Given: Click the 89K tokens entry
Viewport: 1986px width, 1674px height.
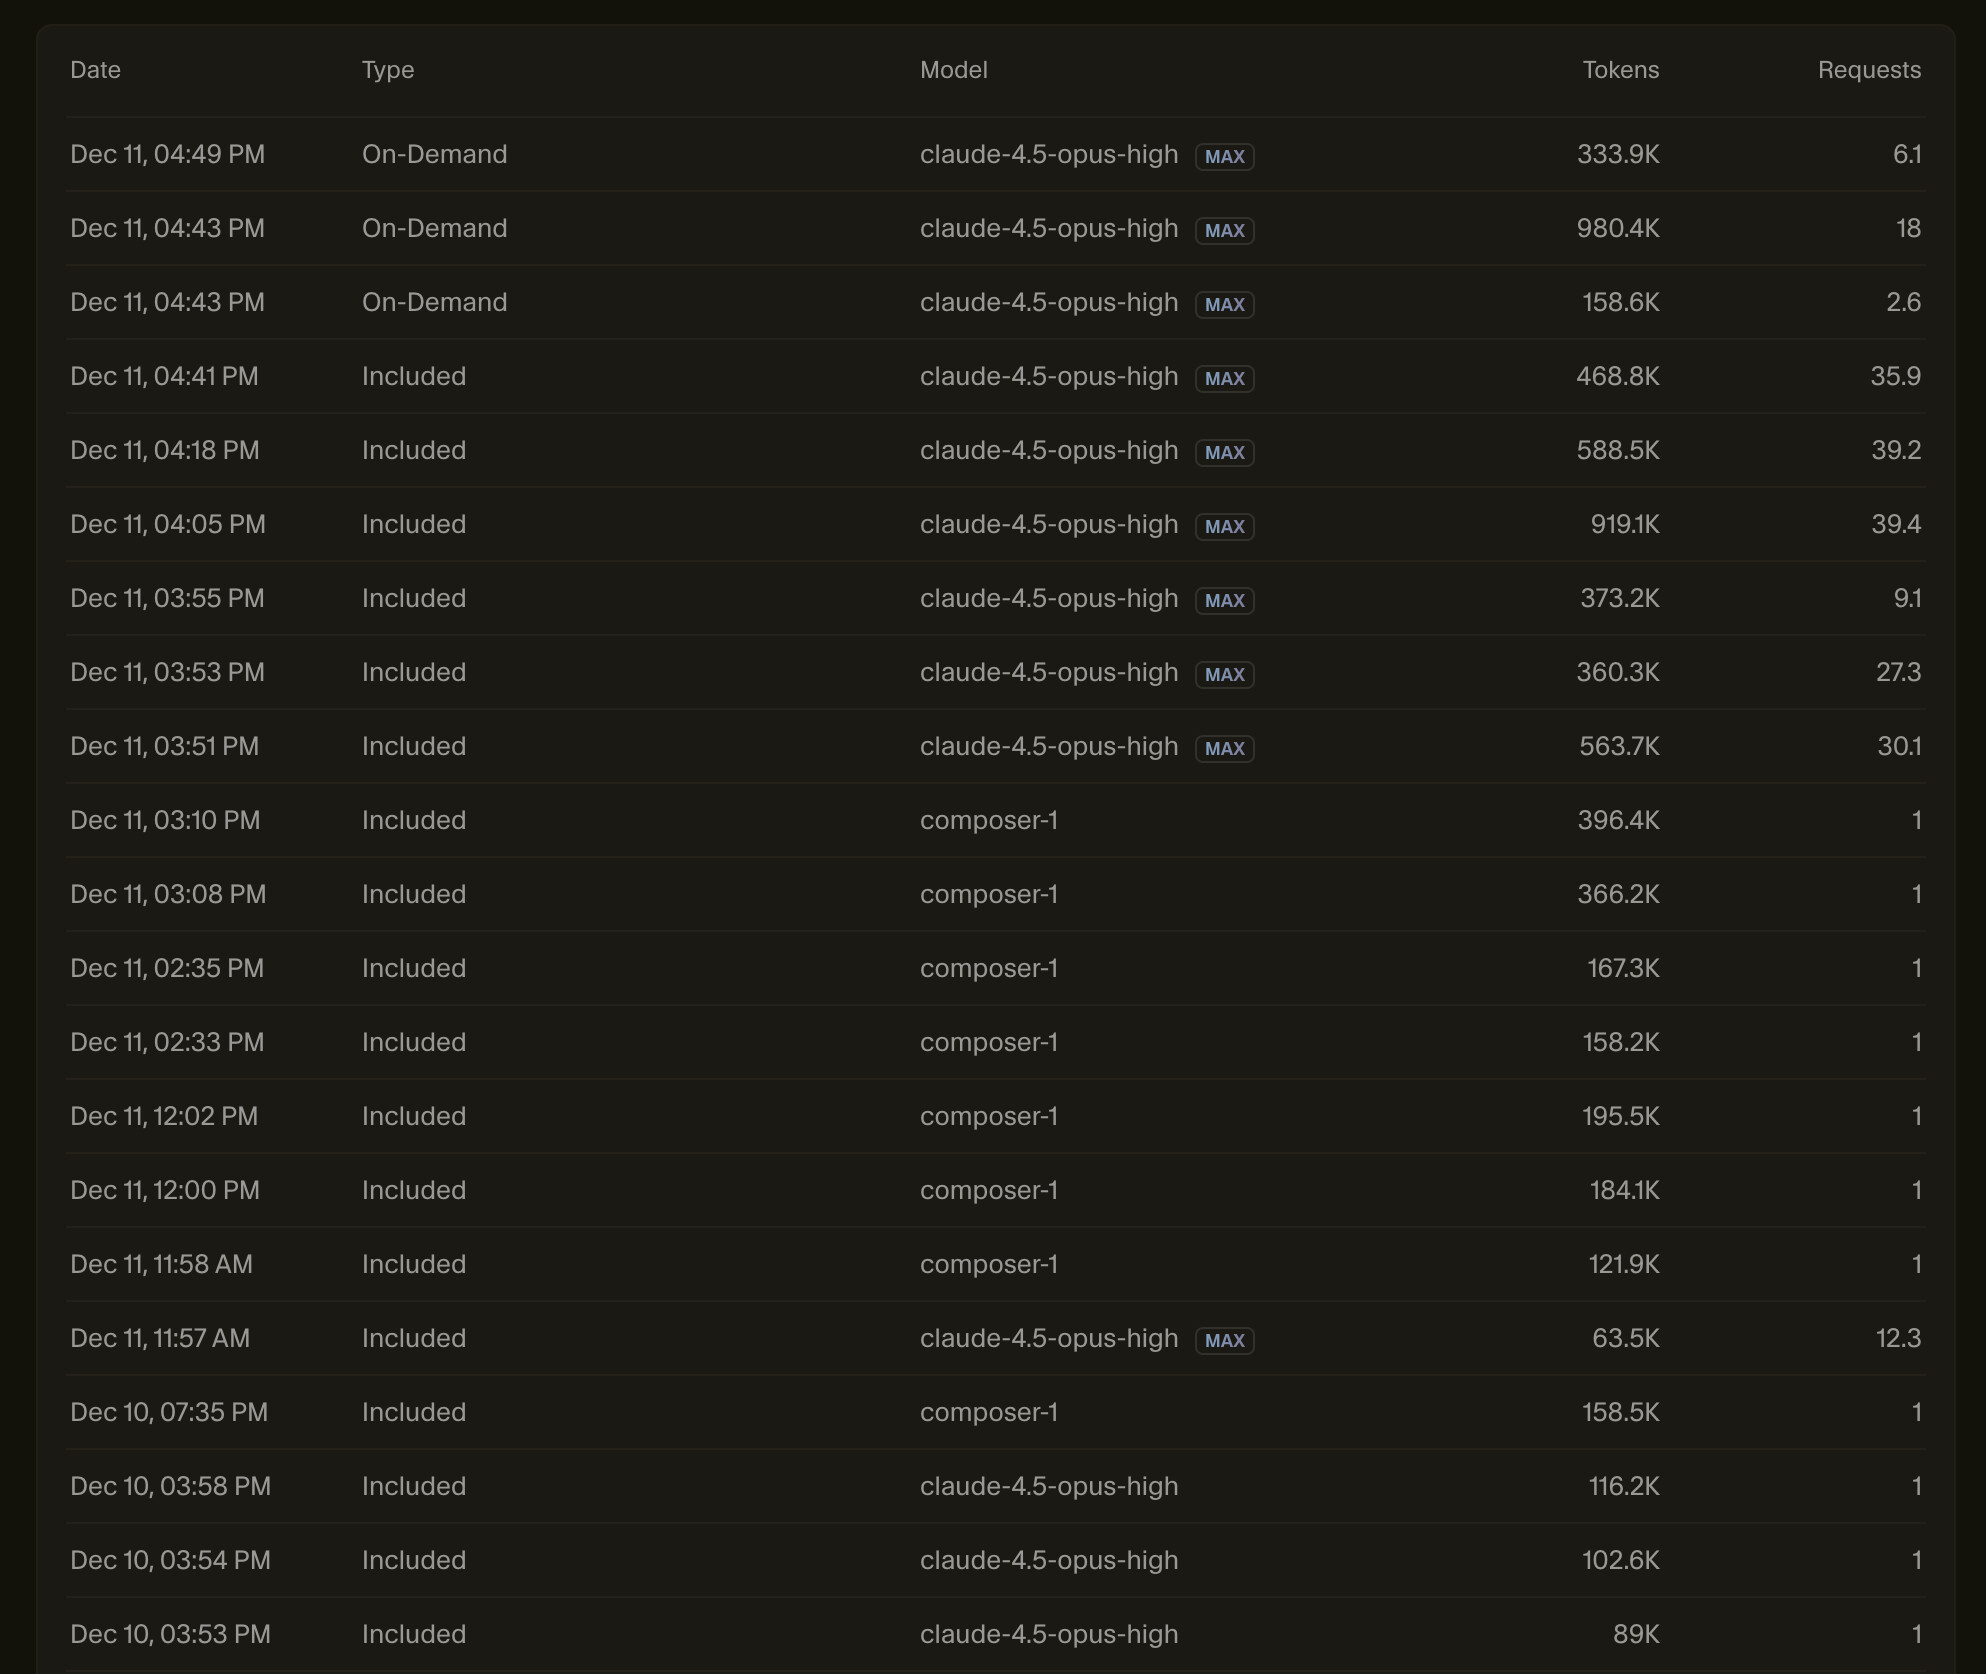Looking at the screenshot, I should pyautogui.click(x=1635, y=1634).
